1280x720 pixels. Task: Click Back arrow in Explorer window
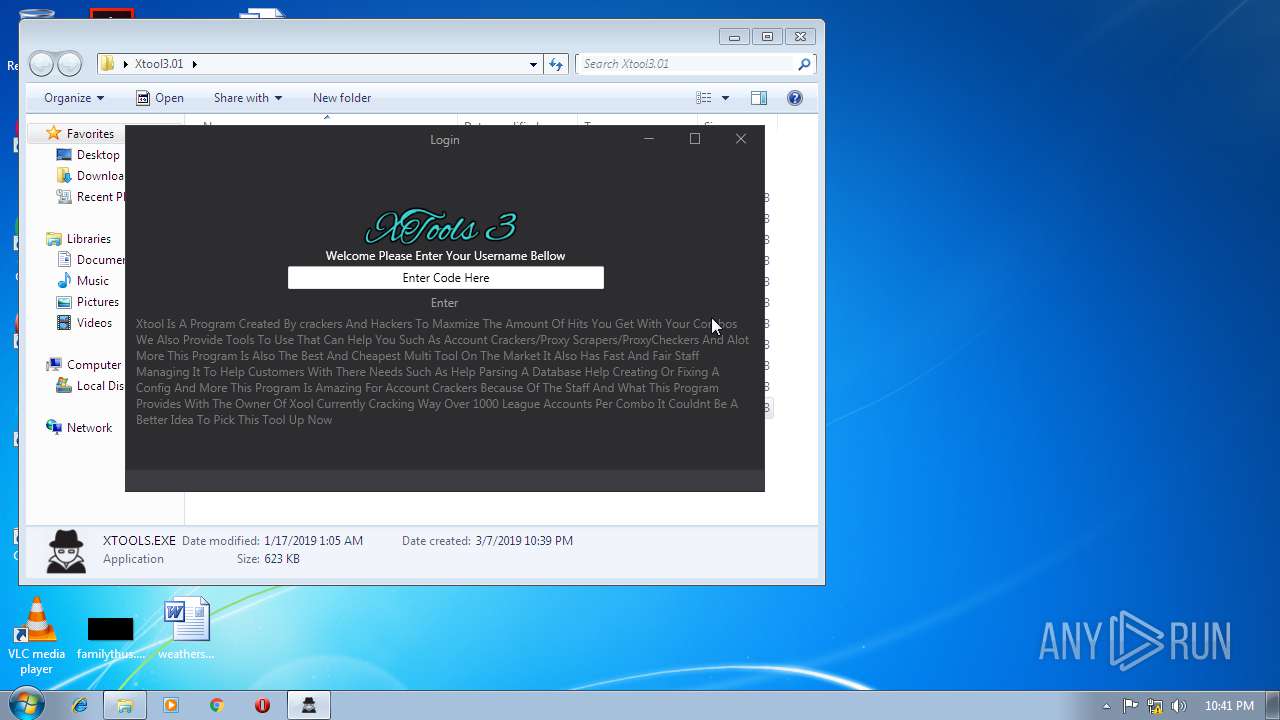pos(41,64)
